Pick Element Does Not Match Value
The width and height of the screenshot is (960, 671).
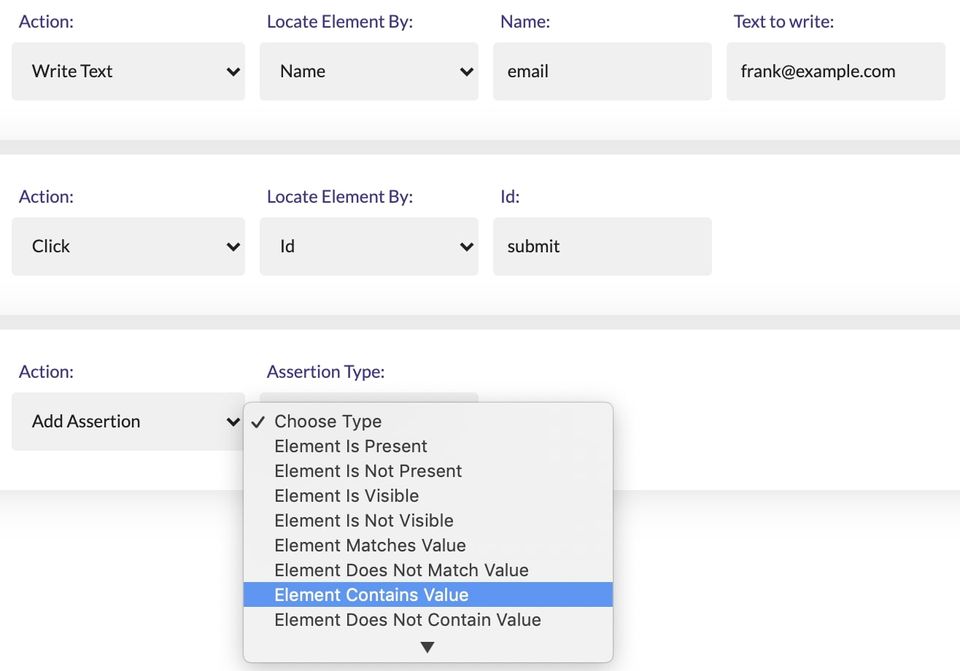[x=401, y=570]
